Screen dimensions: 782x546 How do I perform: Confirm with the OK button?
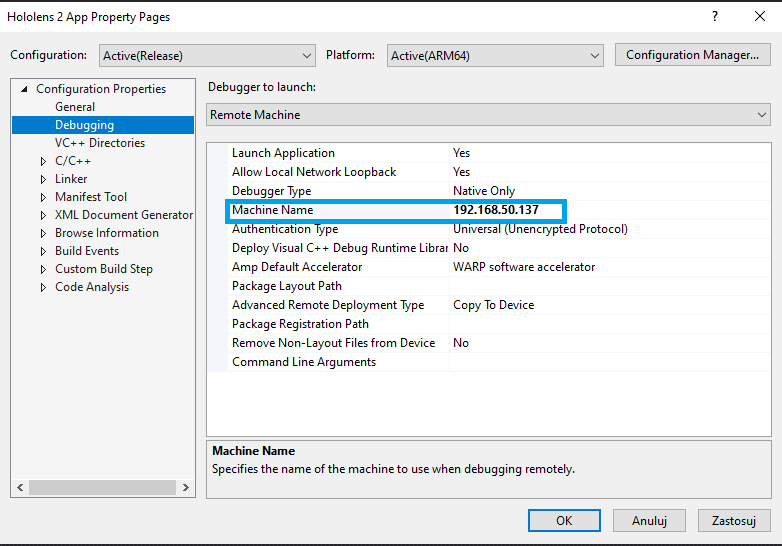pos(564,521)
